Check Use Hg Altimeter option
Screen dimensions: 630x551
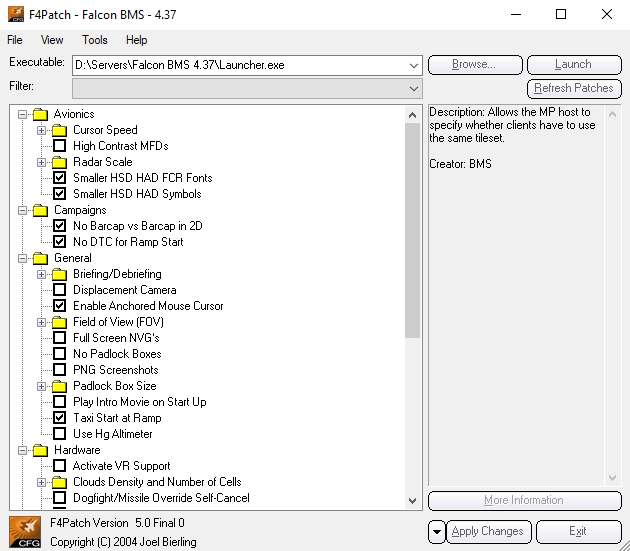click(59, 434)
